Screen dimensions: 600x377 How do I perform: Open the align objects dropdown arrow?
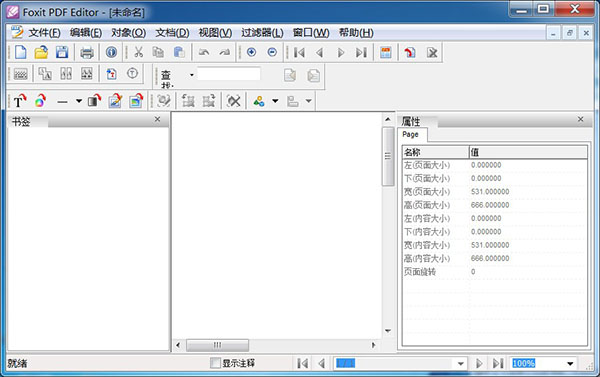click(x=308, y=101)
